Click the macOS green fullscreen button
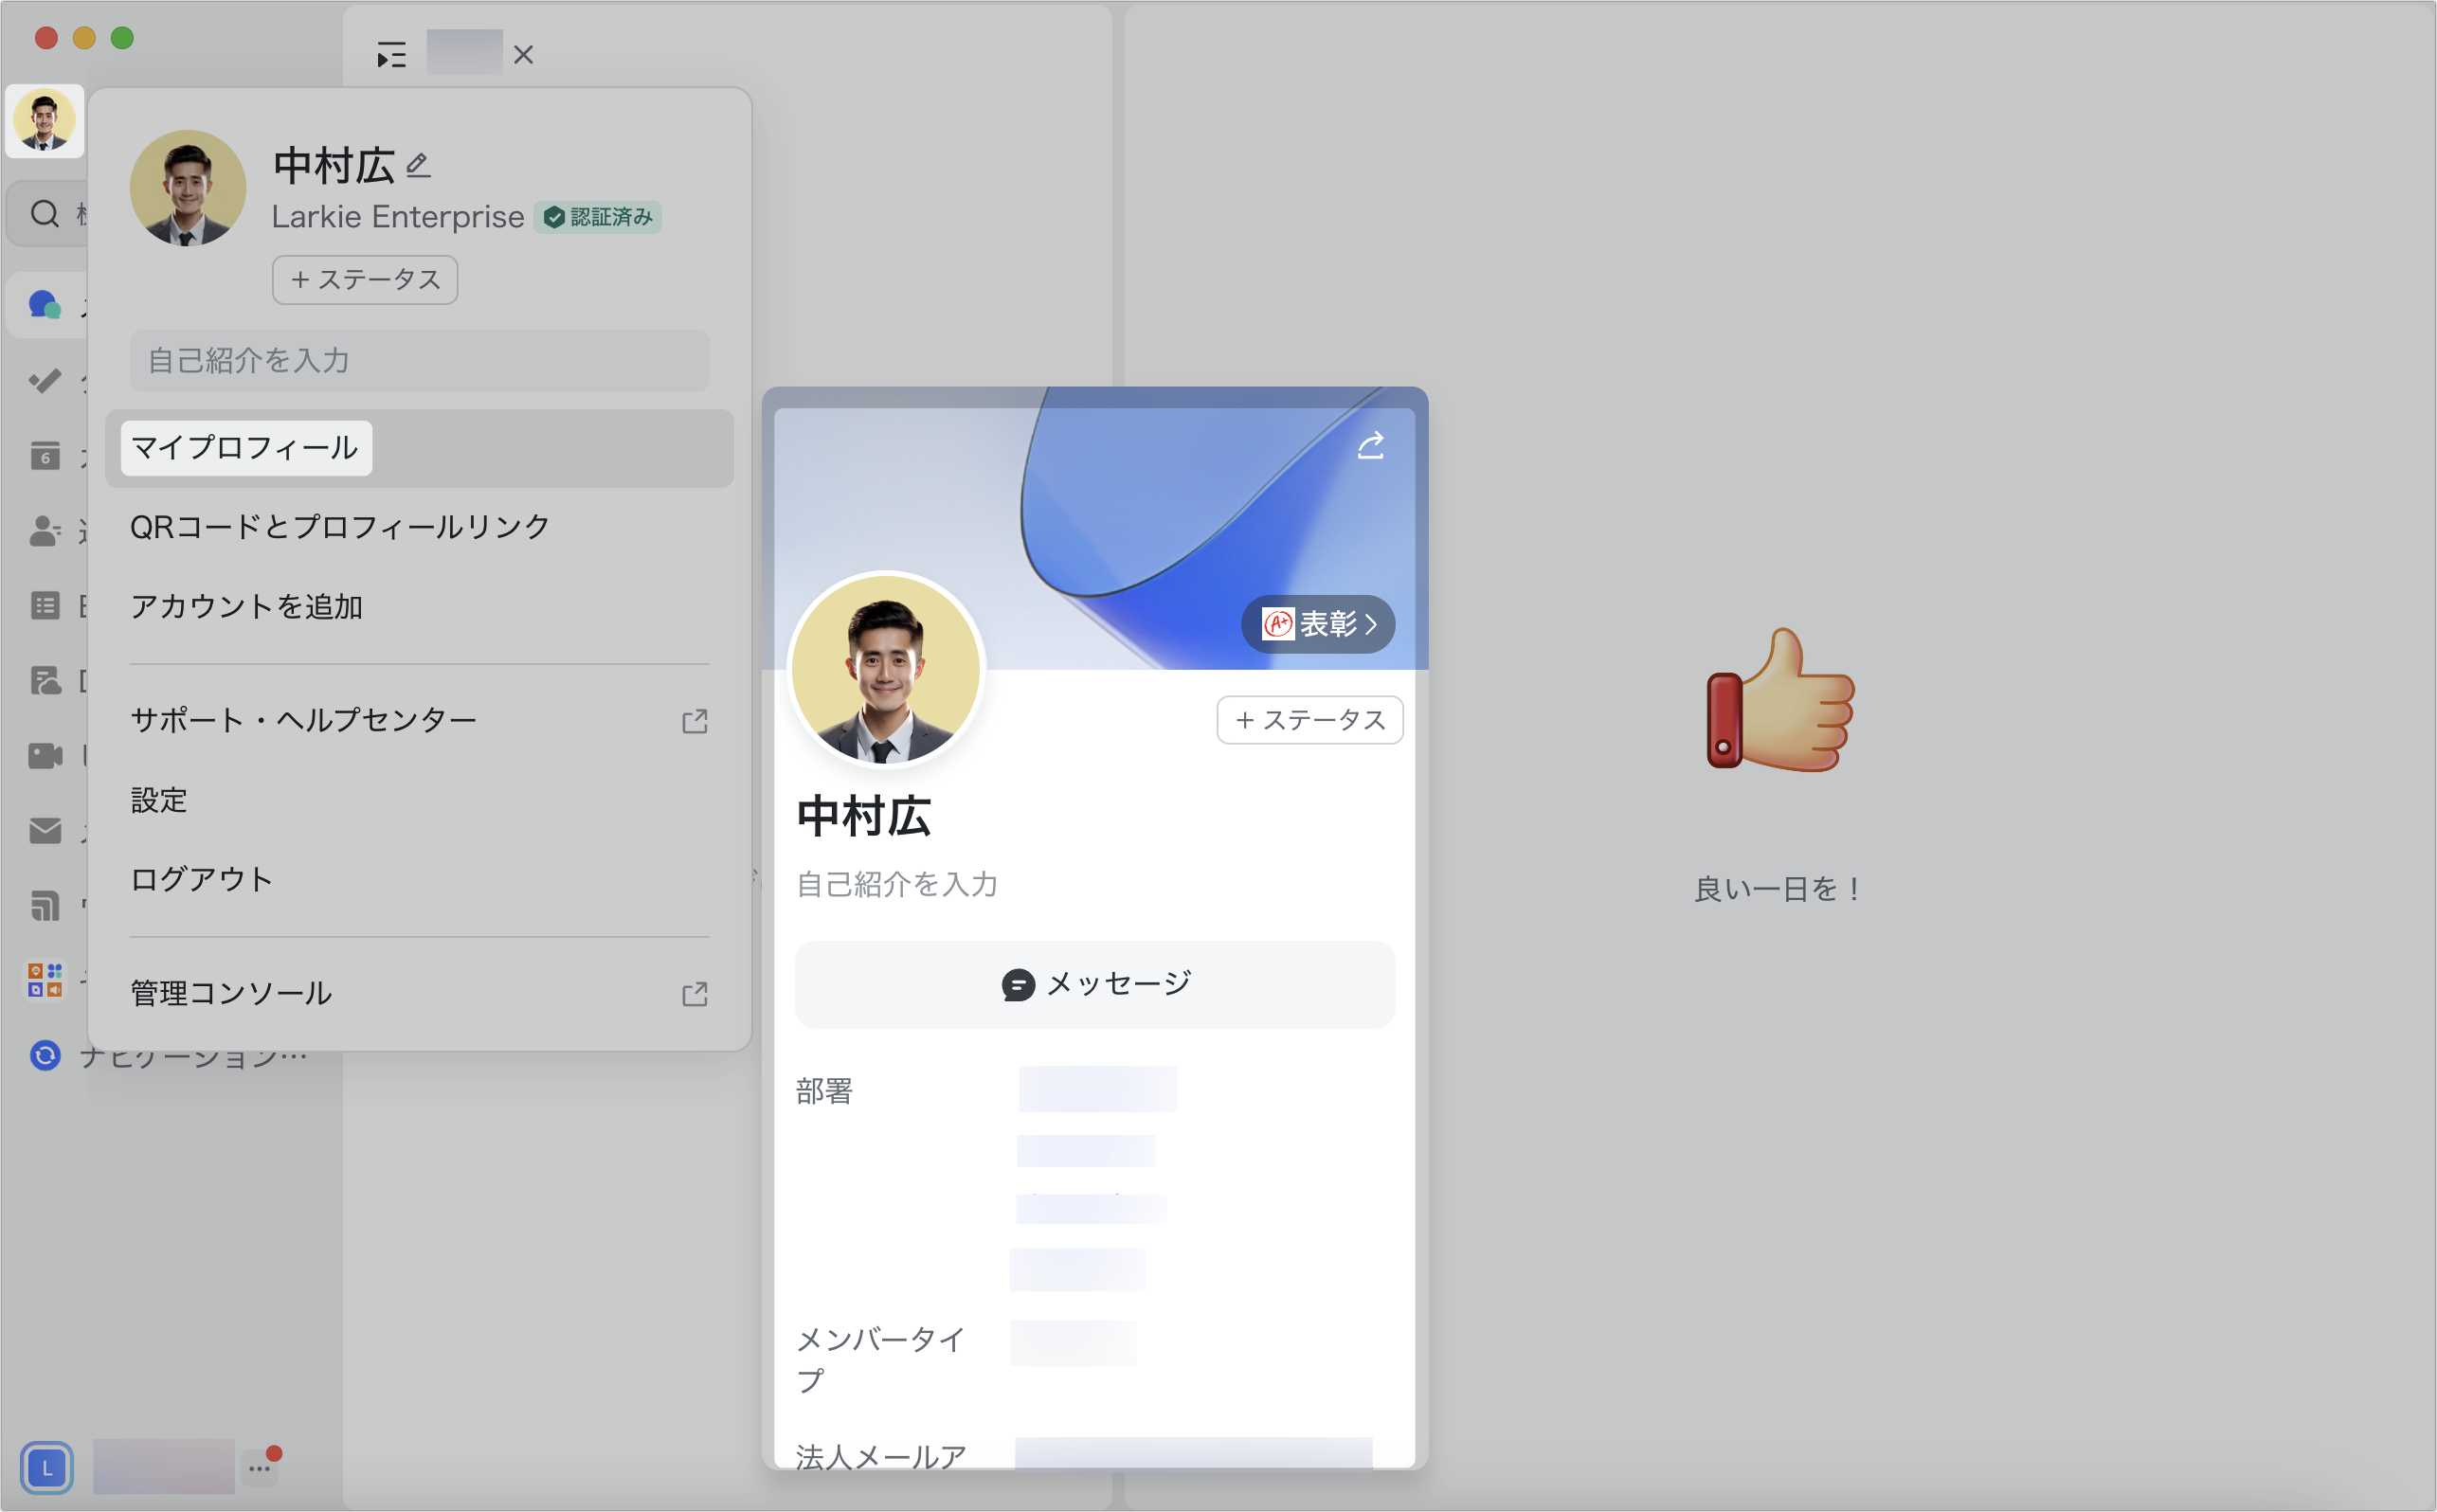Screen dimensions: 2437x1512 point(122,38)
